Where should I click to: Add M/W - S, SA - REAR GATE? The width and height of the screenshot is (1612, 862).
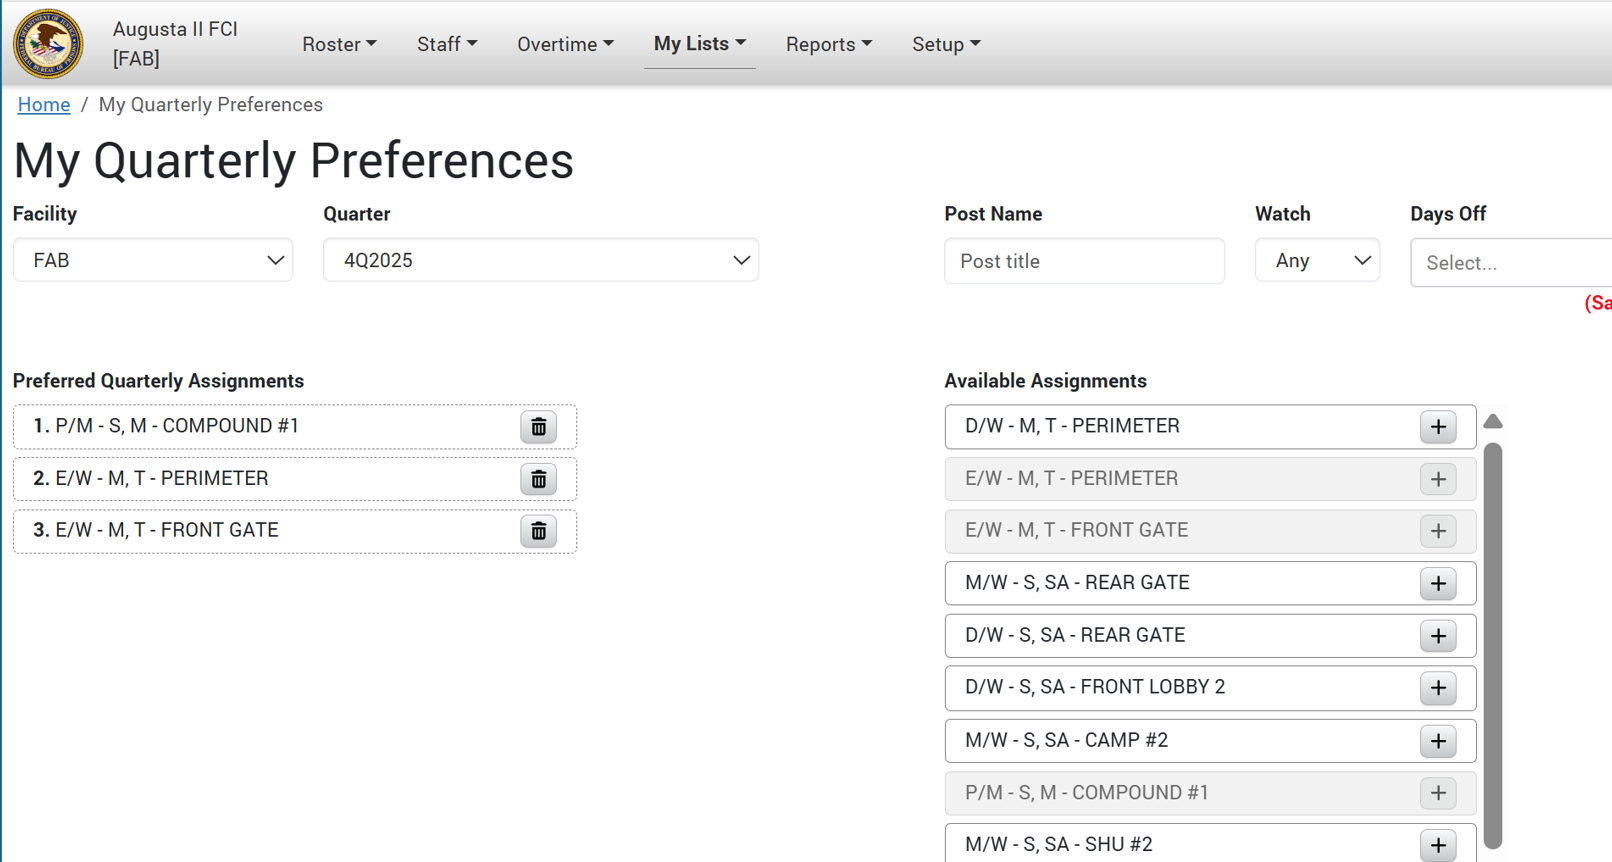(x=1438, y=584)
